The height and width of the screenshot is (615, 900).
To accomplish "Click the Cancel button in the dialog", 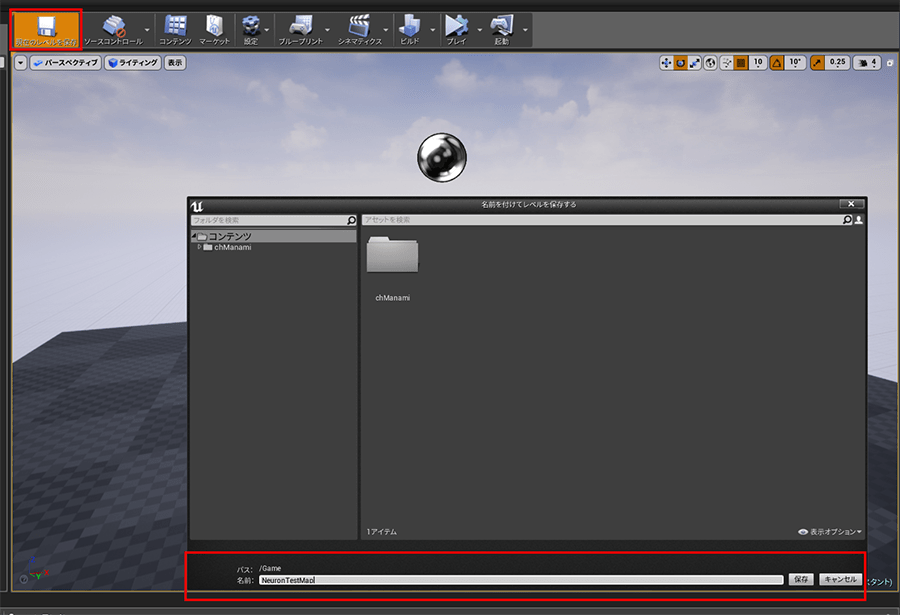I will point(839,579).
